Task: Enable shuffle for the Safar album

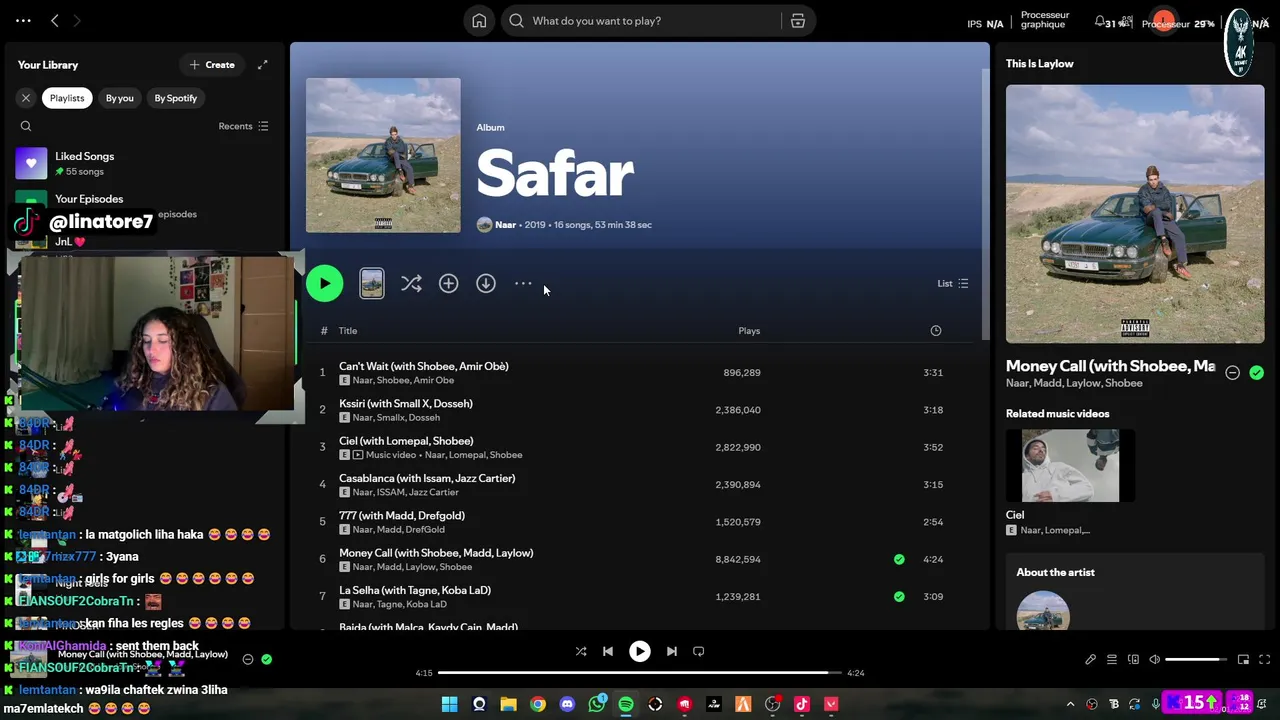Action: (411, 284)
